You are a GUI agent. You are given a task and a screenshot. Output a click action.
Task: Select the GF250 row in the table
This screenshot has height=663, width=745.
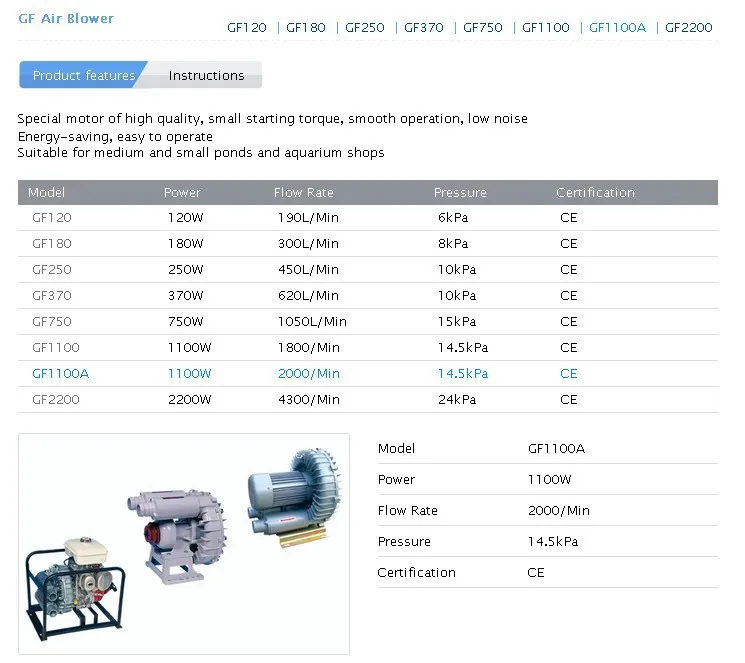pos(368,269)
